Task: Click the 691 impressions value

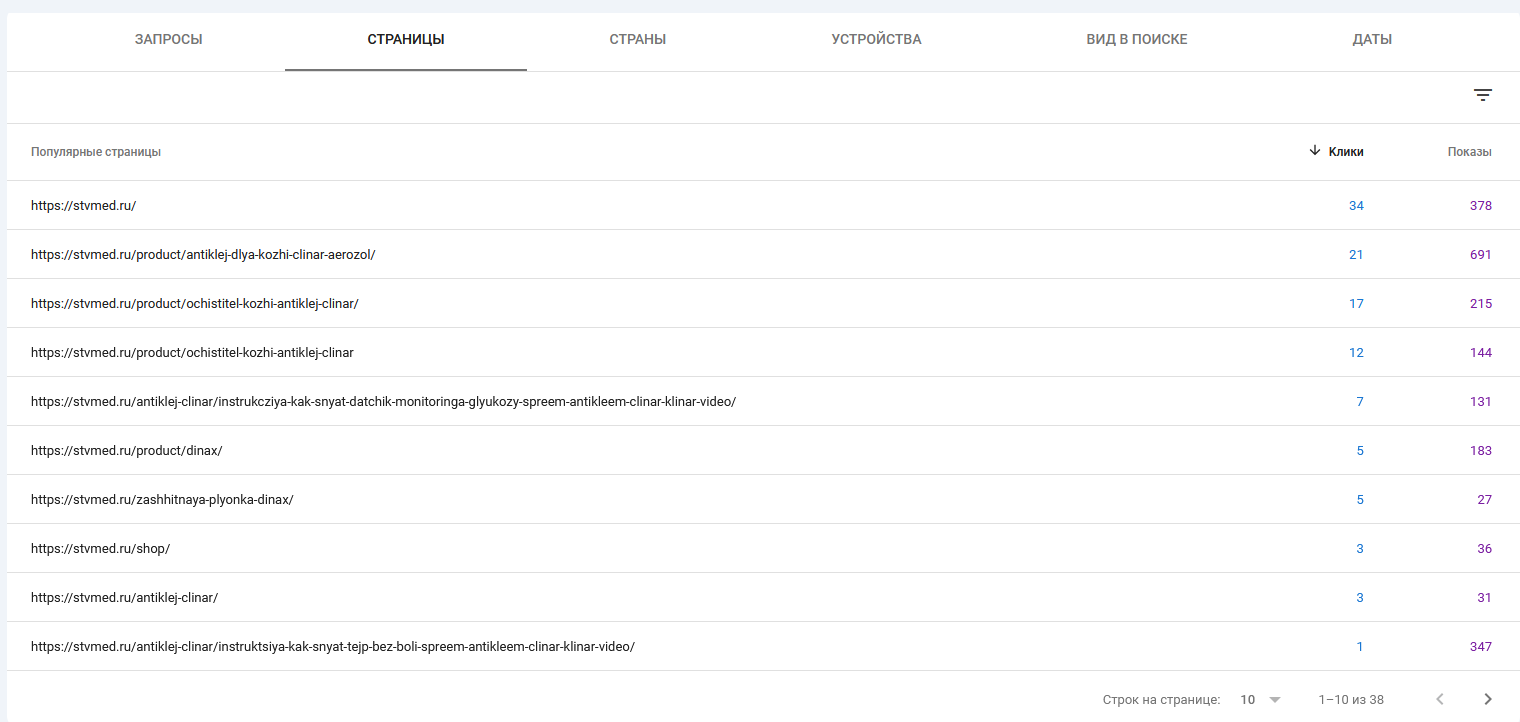Action: click(1480, 255)
